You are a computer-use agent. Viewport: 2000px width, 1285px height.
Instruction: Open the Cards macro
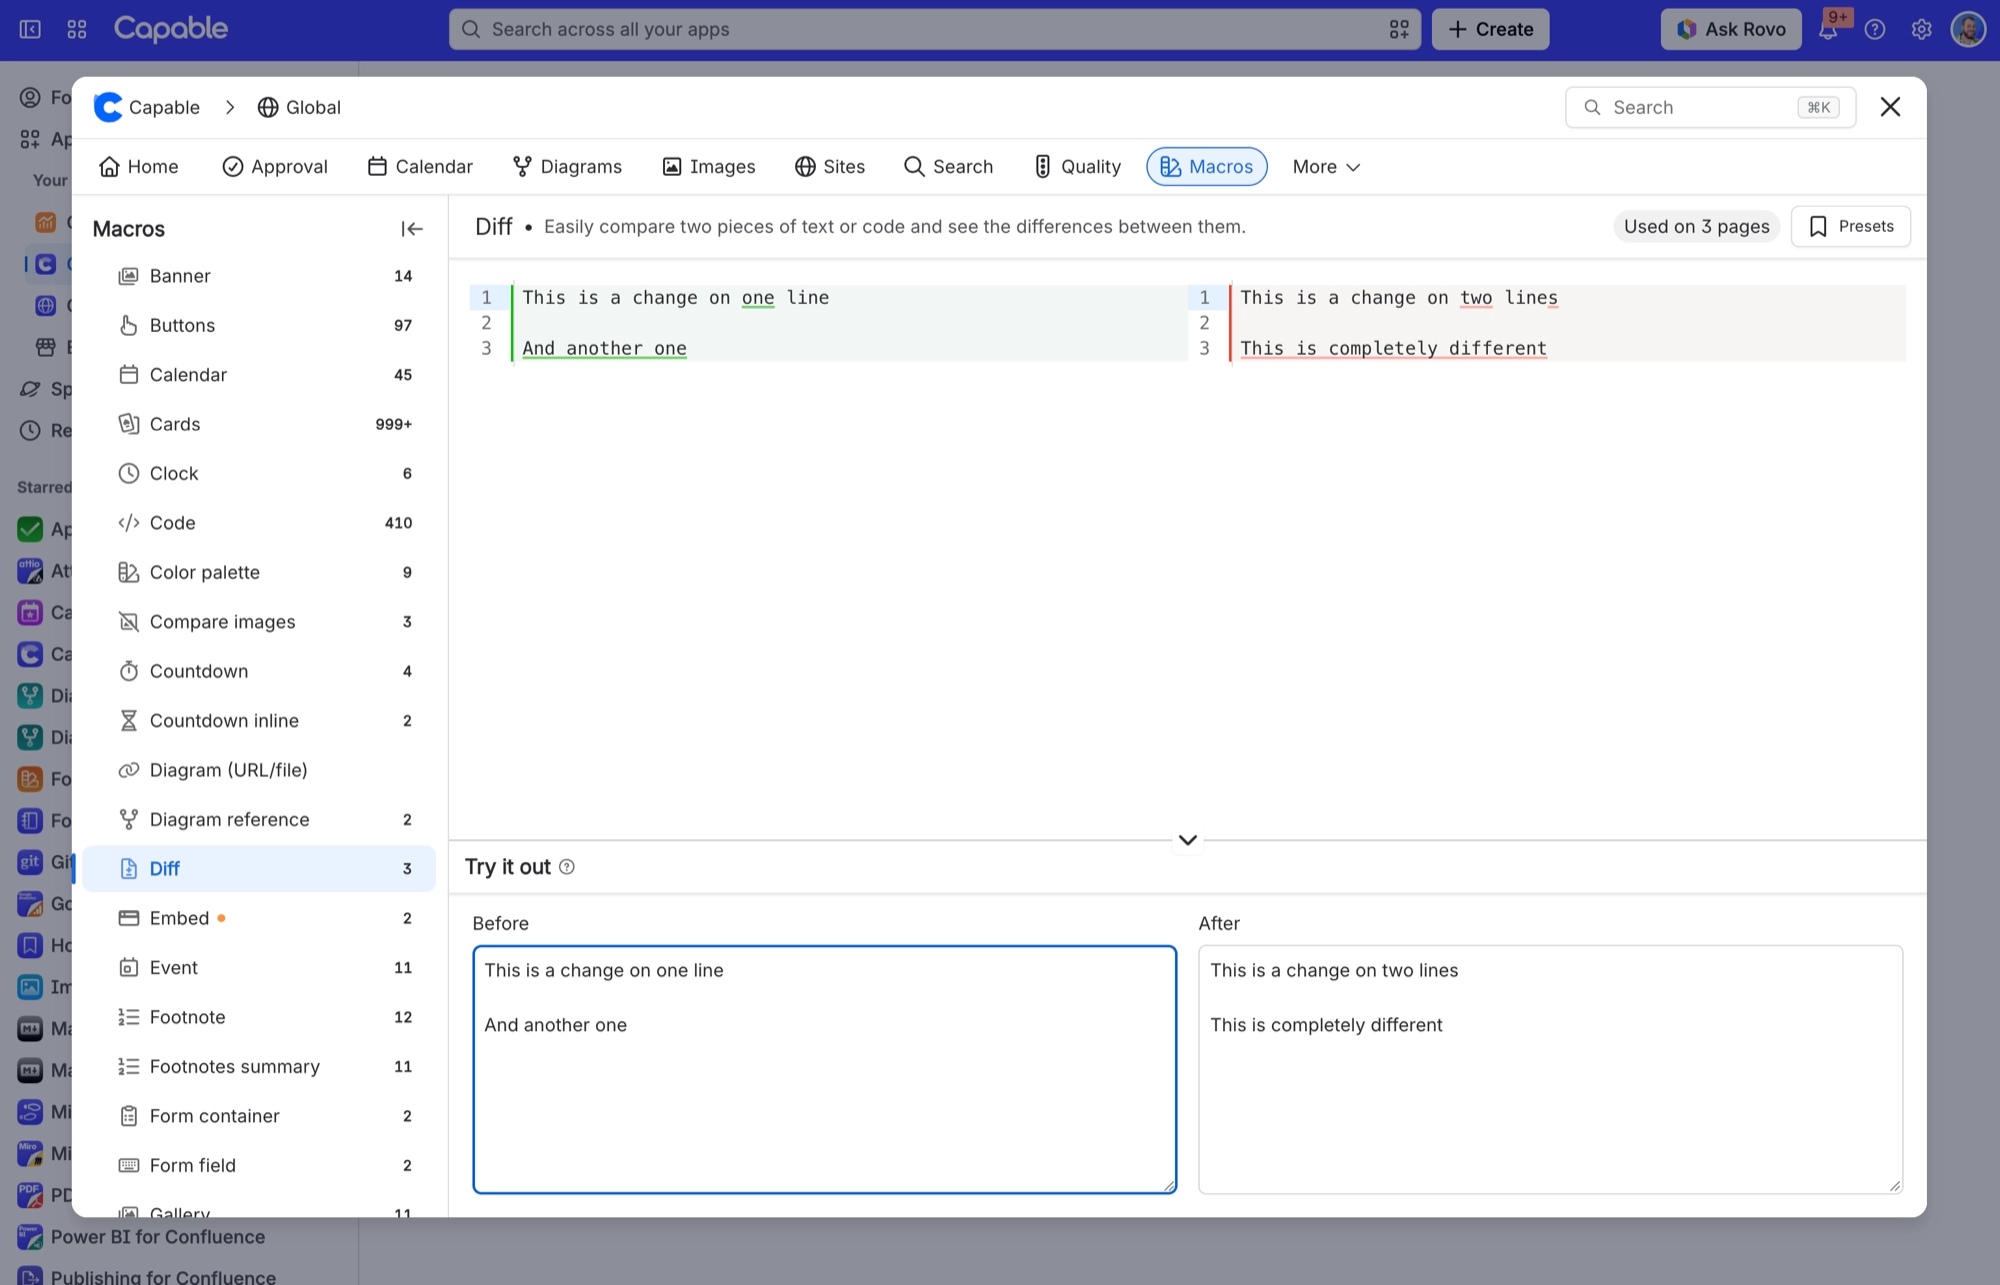tap(259, 424)
